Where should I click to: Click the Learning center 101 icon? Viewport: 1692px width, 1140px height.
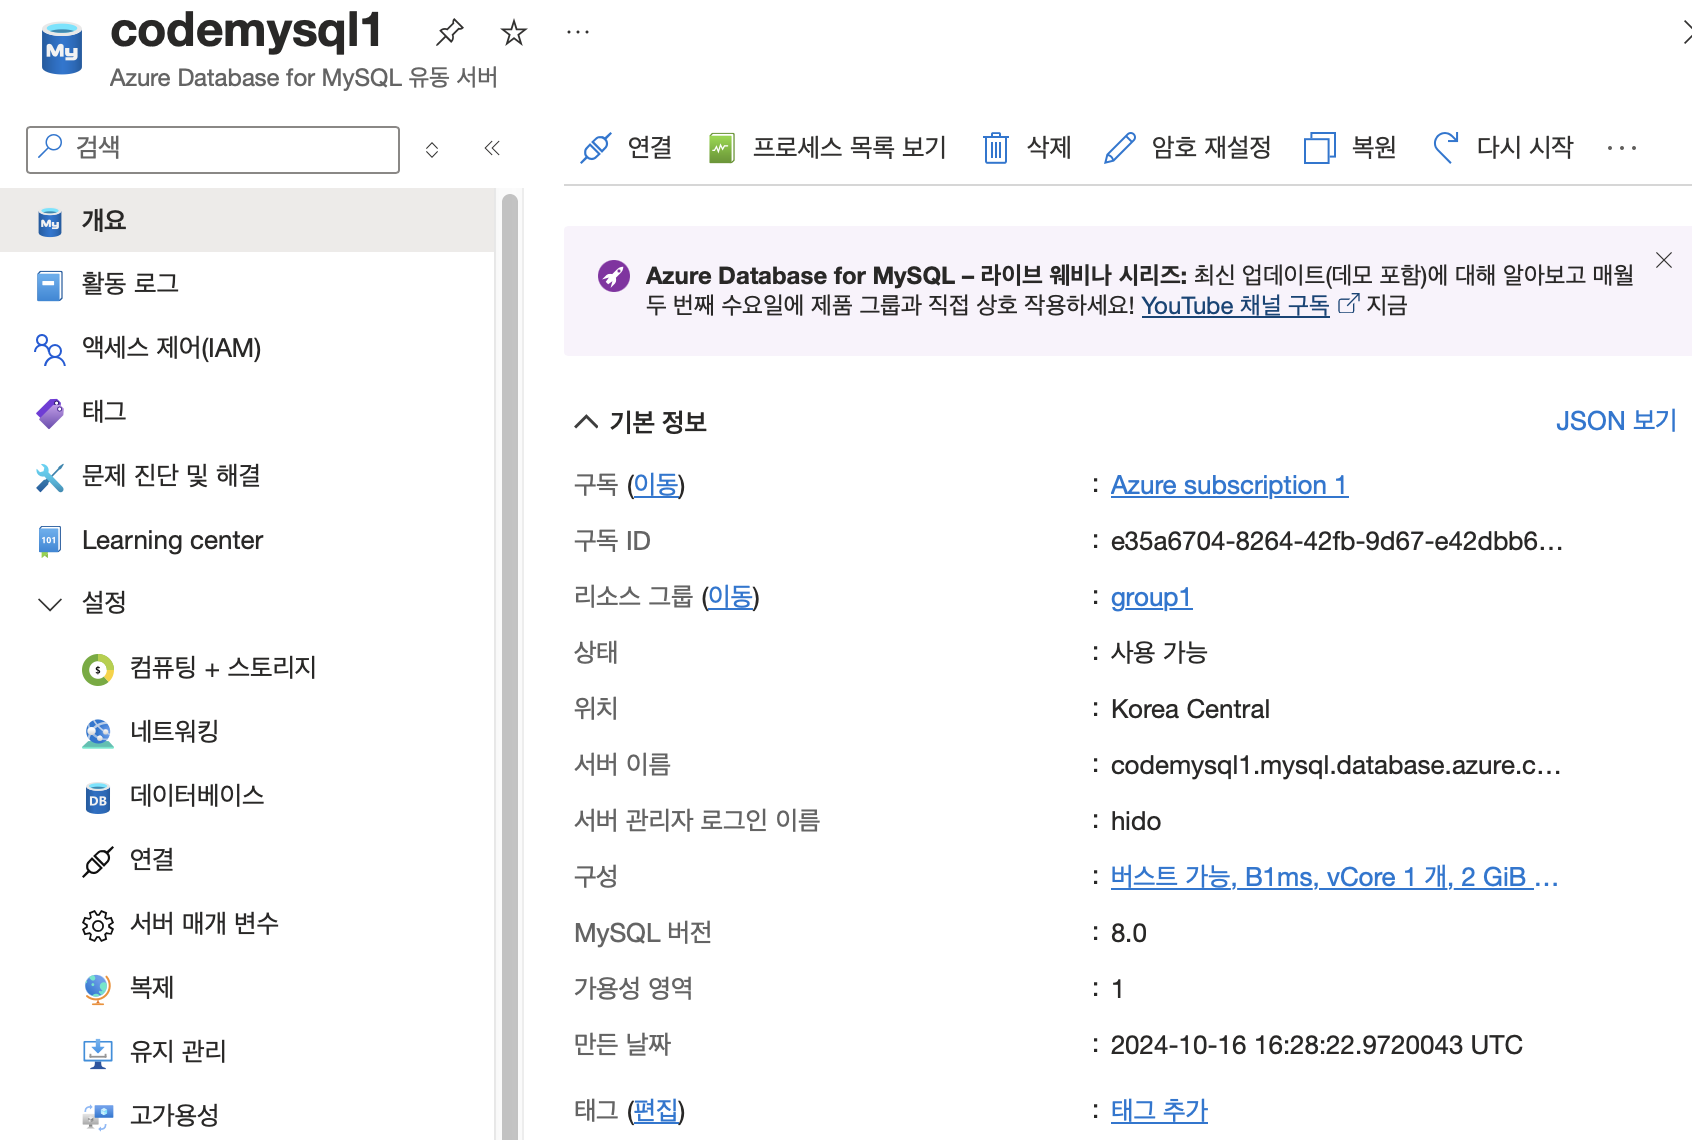tap(50, 541)
